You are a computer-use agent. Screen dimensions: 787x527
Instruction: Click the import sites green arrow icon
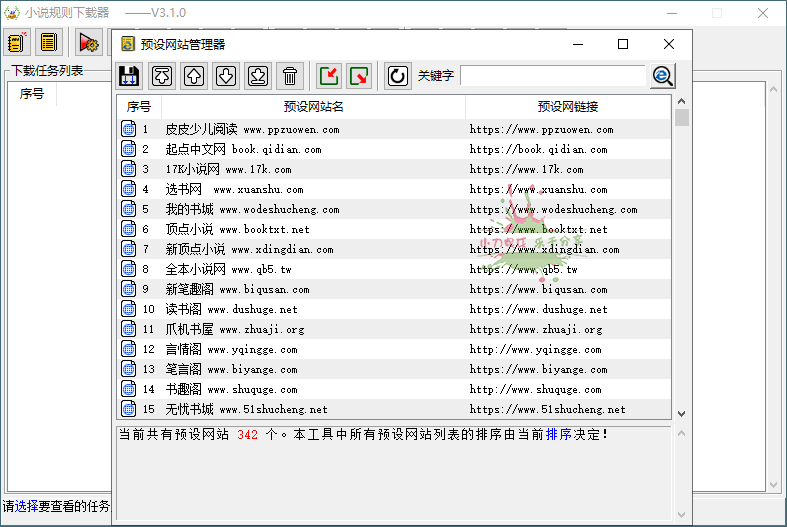[x=329, y=76]
